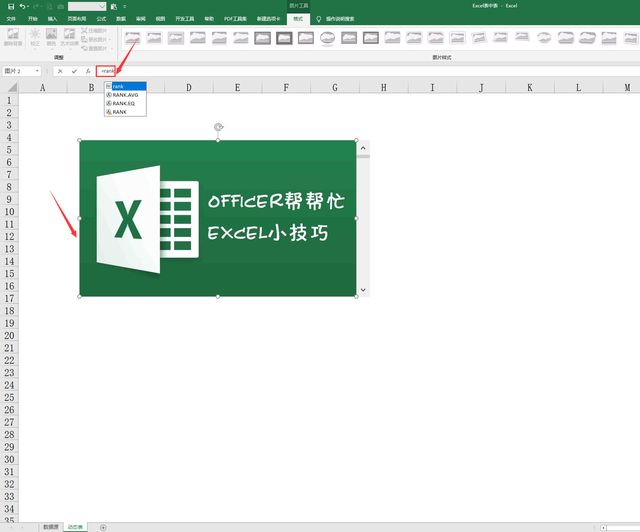Open the 颜色 Color picture option
640x532 pixels.
(x=51, y=37)
